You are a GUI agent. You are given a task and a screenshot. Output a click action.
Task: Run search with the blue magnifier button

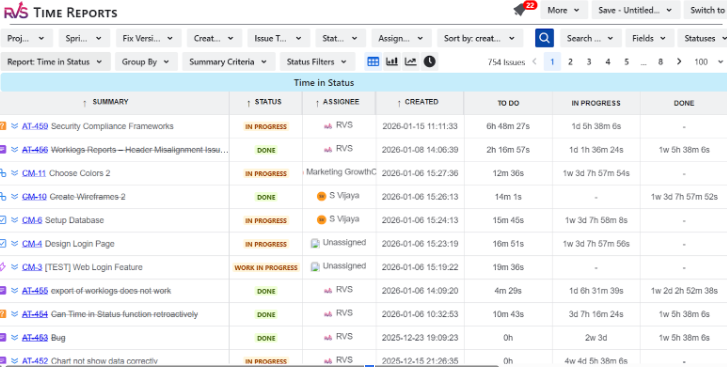[x=544, y=38]
